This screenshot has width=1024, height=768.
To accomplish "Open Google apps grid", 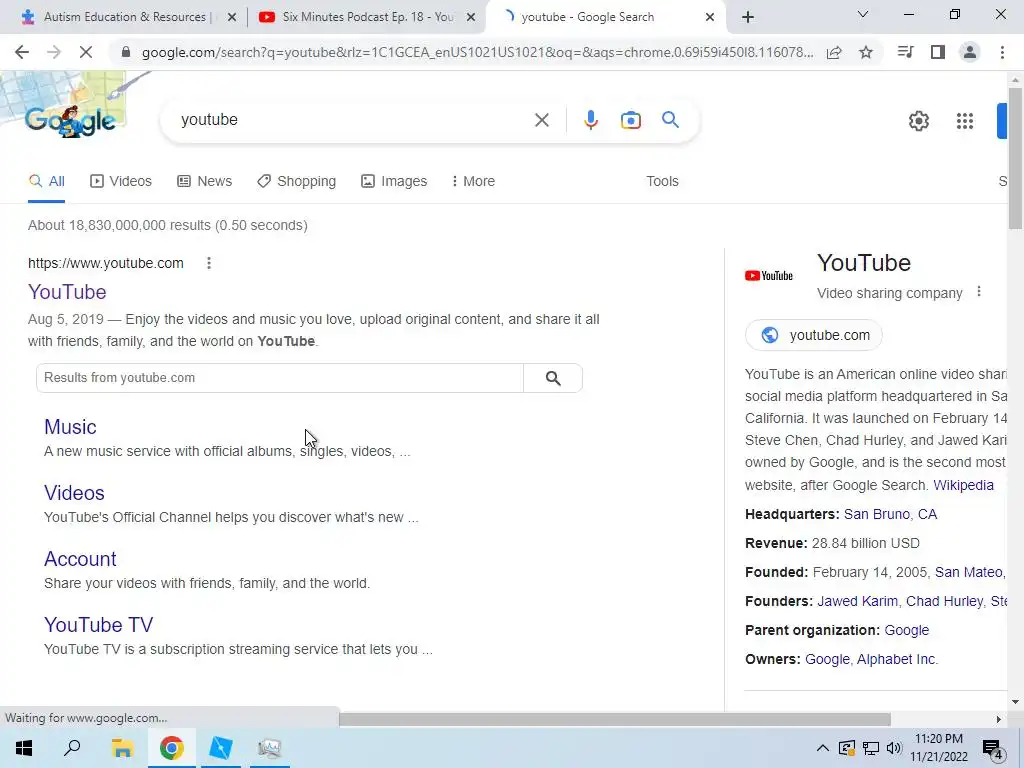I will pyautogui.click(x=965, y=121).
